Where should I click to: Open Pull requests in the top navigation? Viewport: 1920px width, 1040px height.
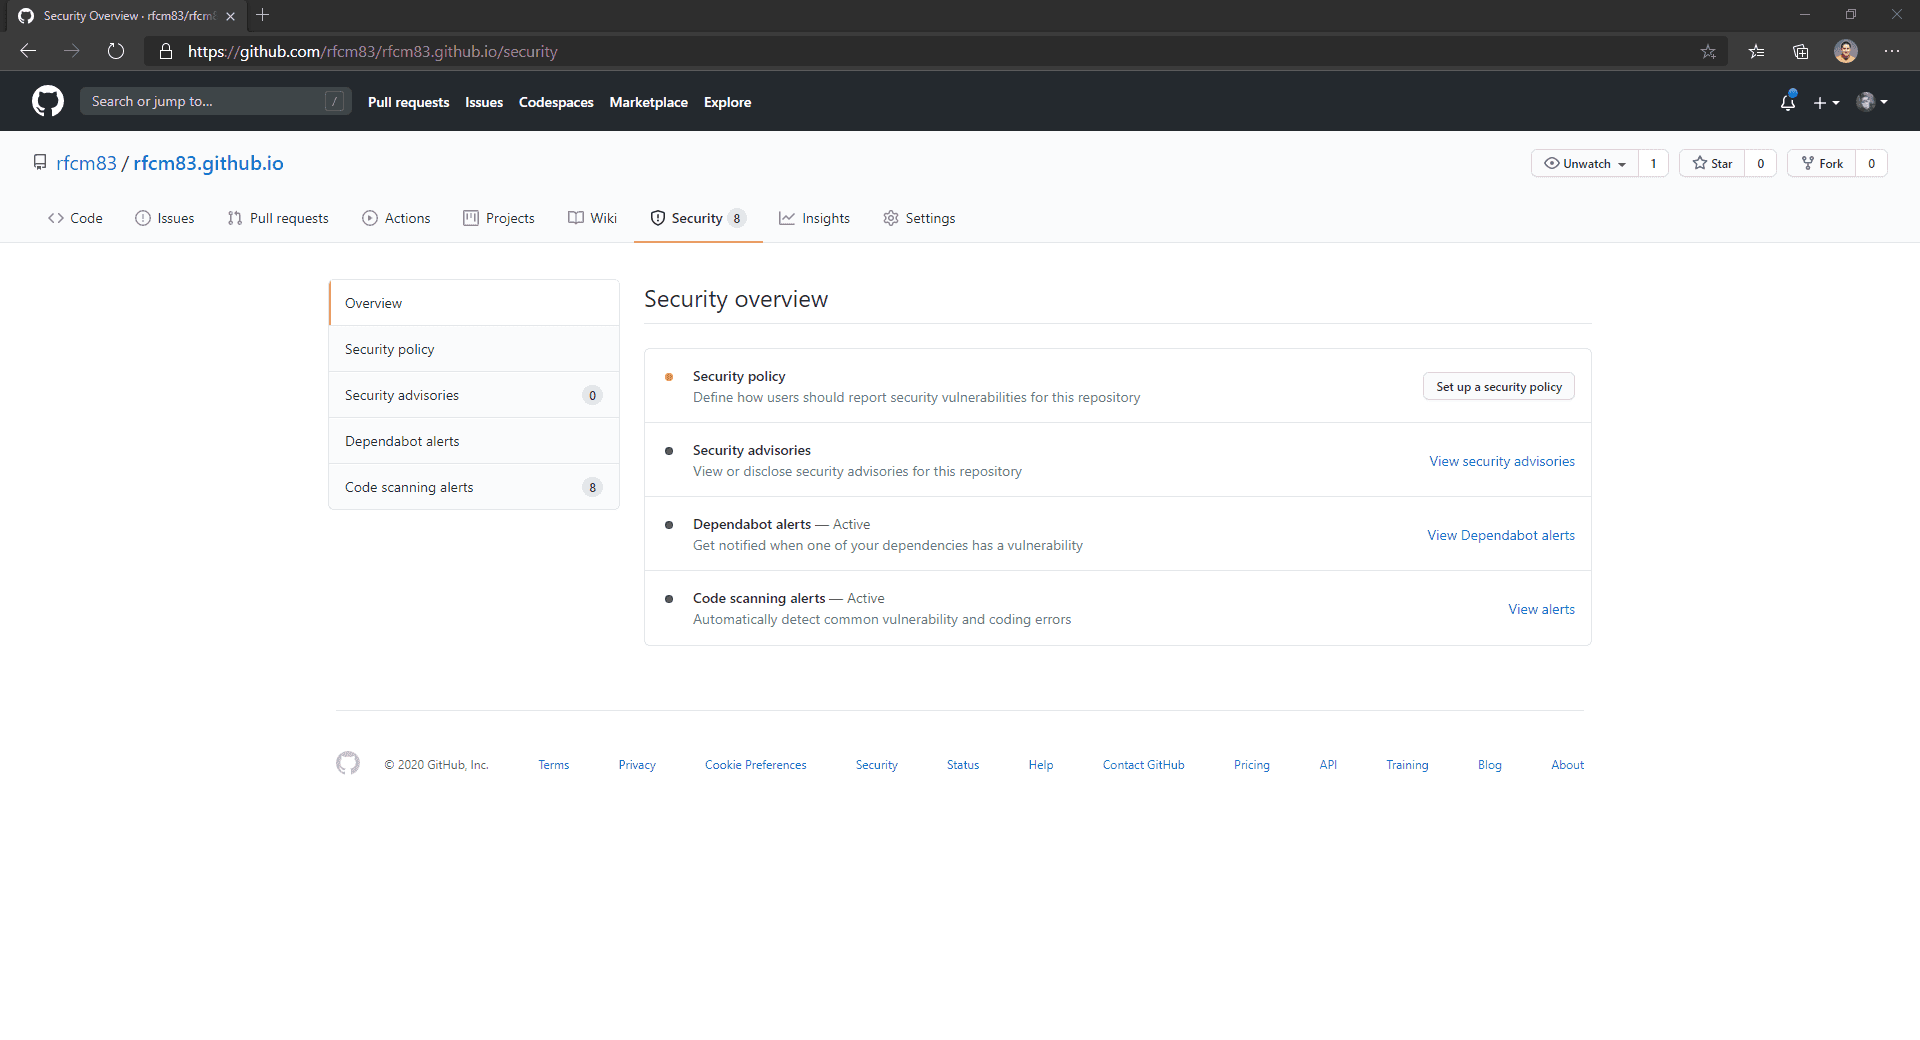click(x=408, y=102)
